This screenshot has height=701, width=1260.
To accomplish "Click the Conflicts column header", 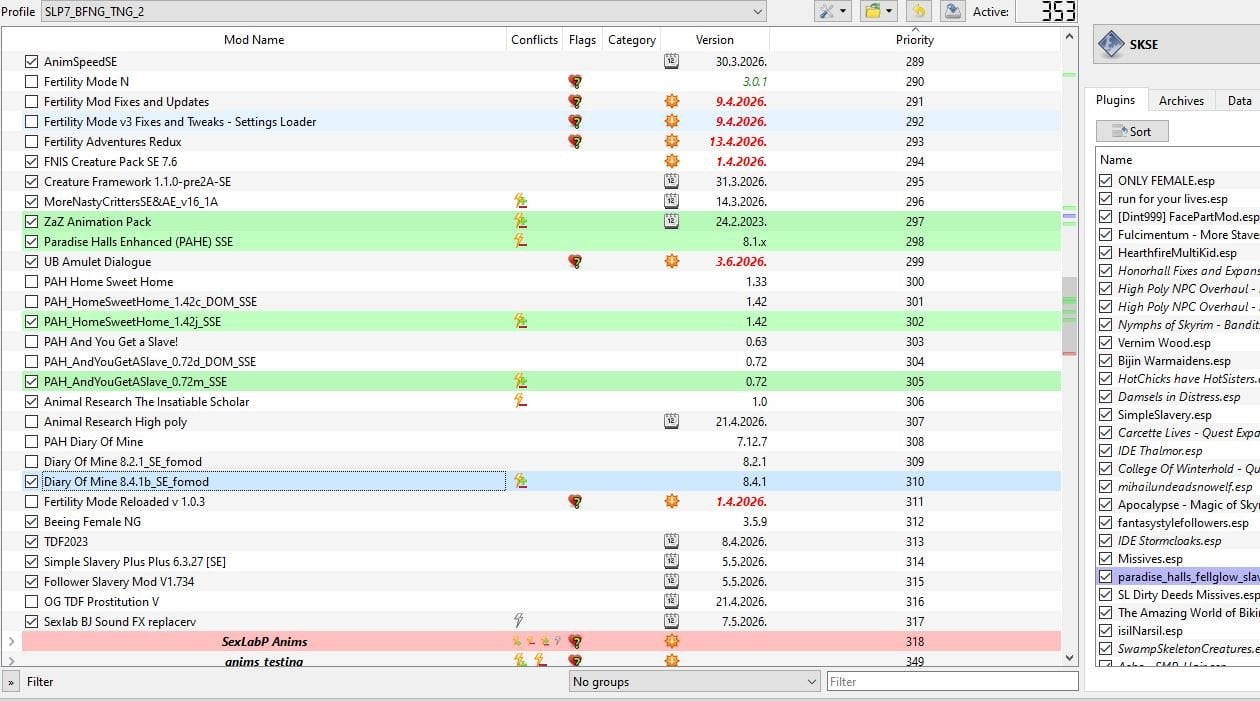I will [x=534, y=40].
